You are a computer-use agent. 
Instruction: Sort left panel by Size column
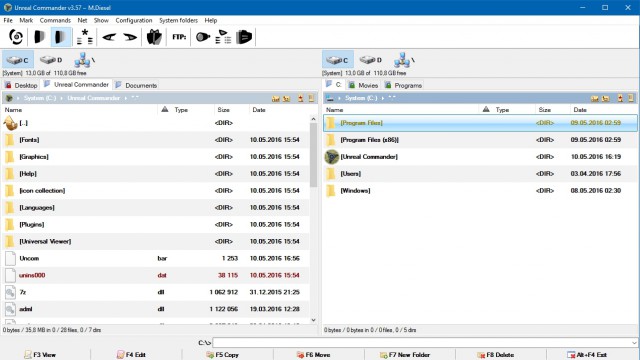231,110
